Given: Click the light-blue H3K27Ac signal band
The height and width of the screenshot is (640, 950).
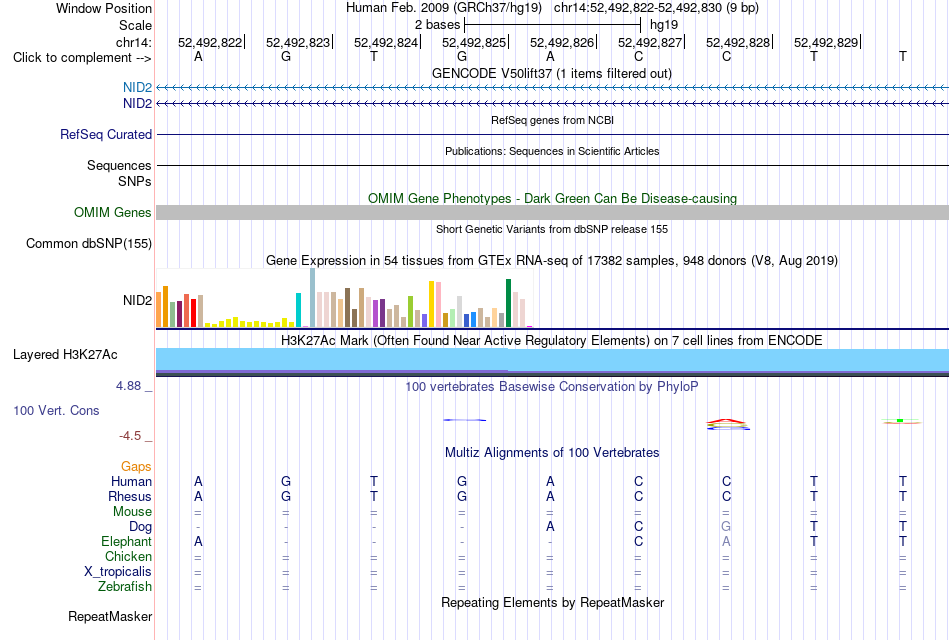Looking at the screenshot, I should pyautogui.click(x=552, y=359).
